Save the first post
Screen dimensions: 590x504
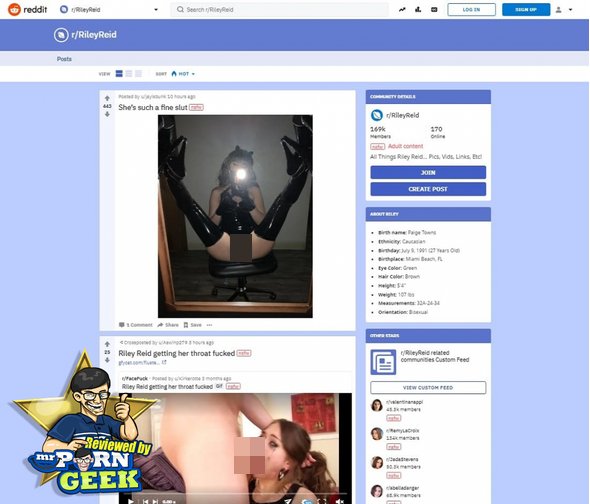click(192, 325)
